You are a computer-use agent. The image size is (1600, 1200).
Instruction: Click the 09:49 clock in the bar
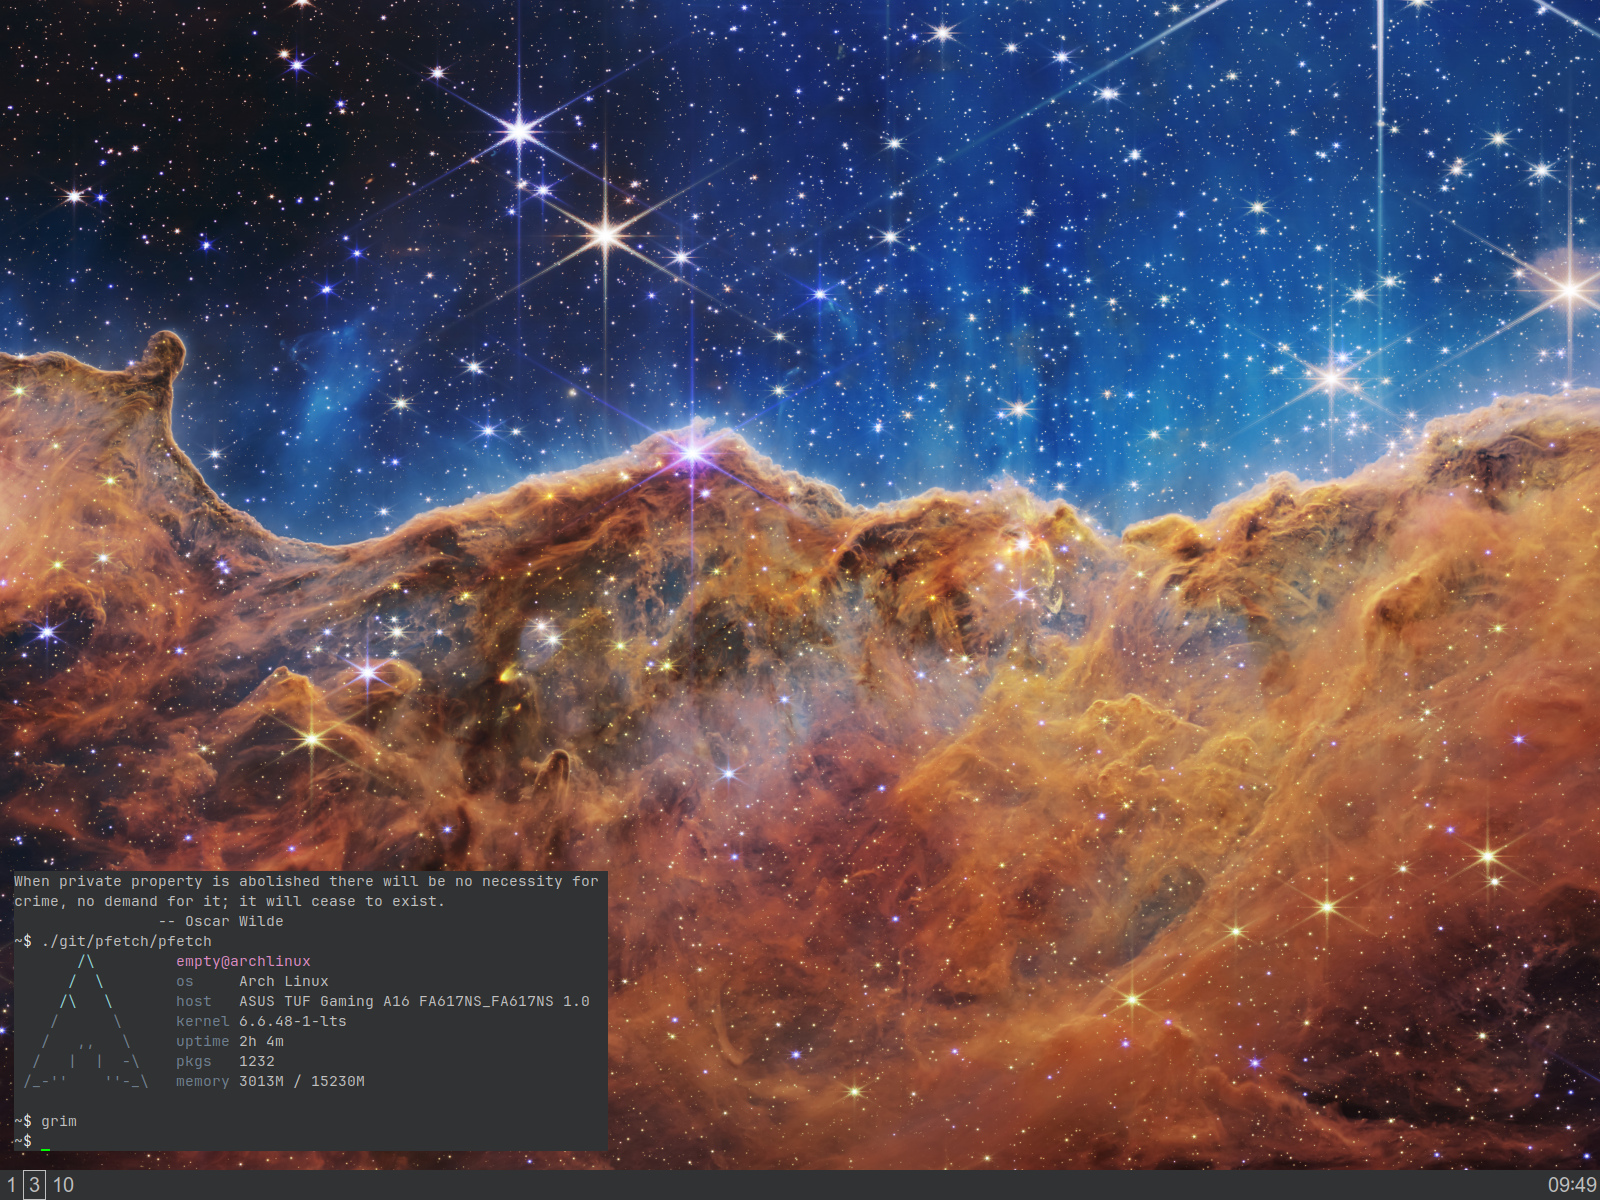click(1572, 1185)
